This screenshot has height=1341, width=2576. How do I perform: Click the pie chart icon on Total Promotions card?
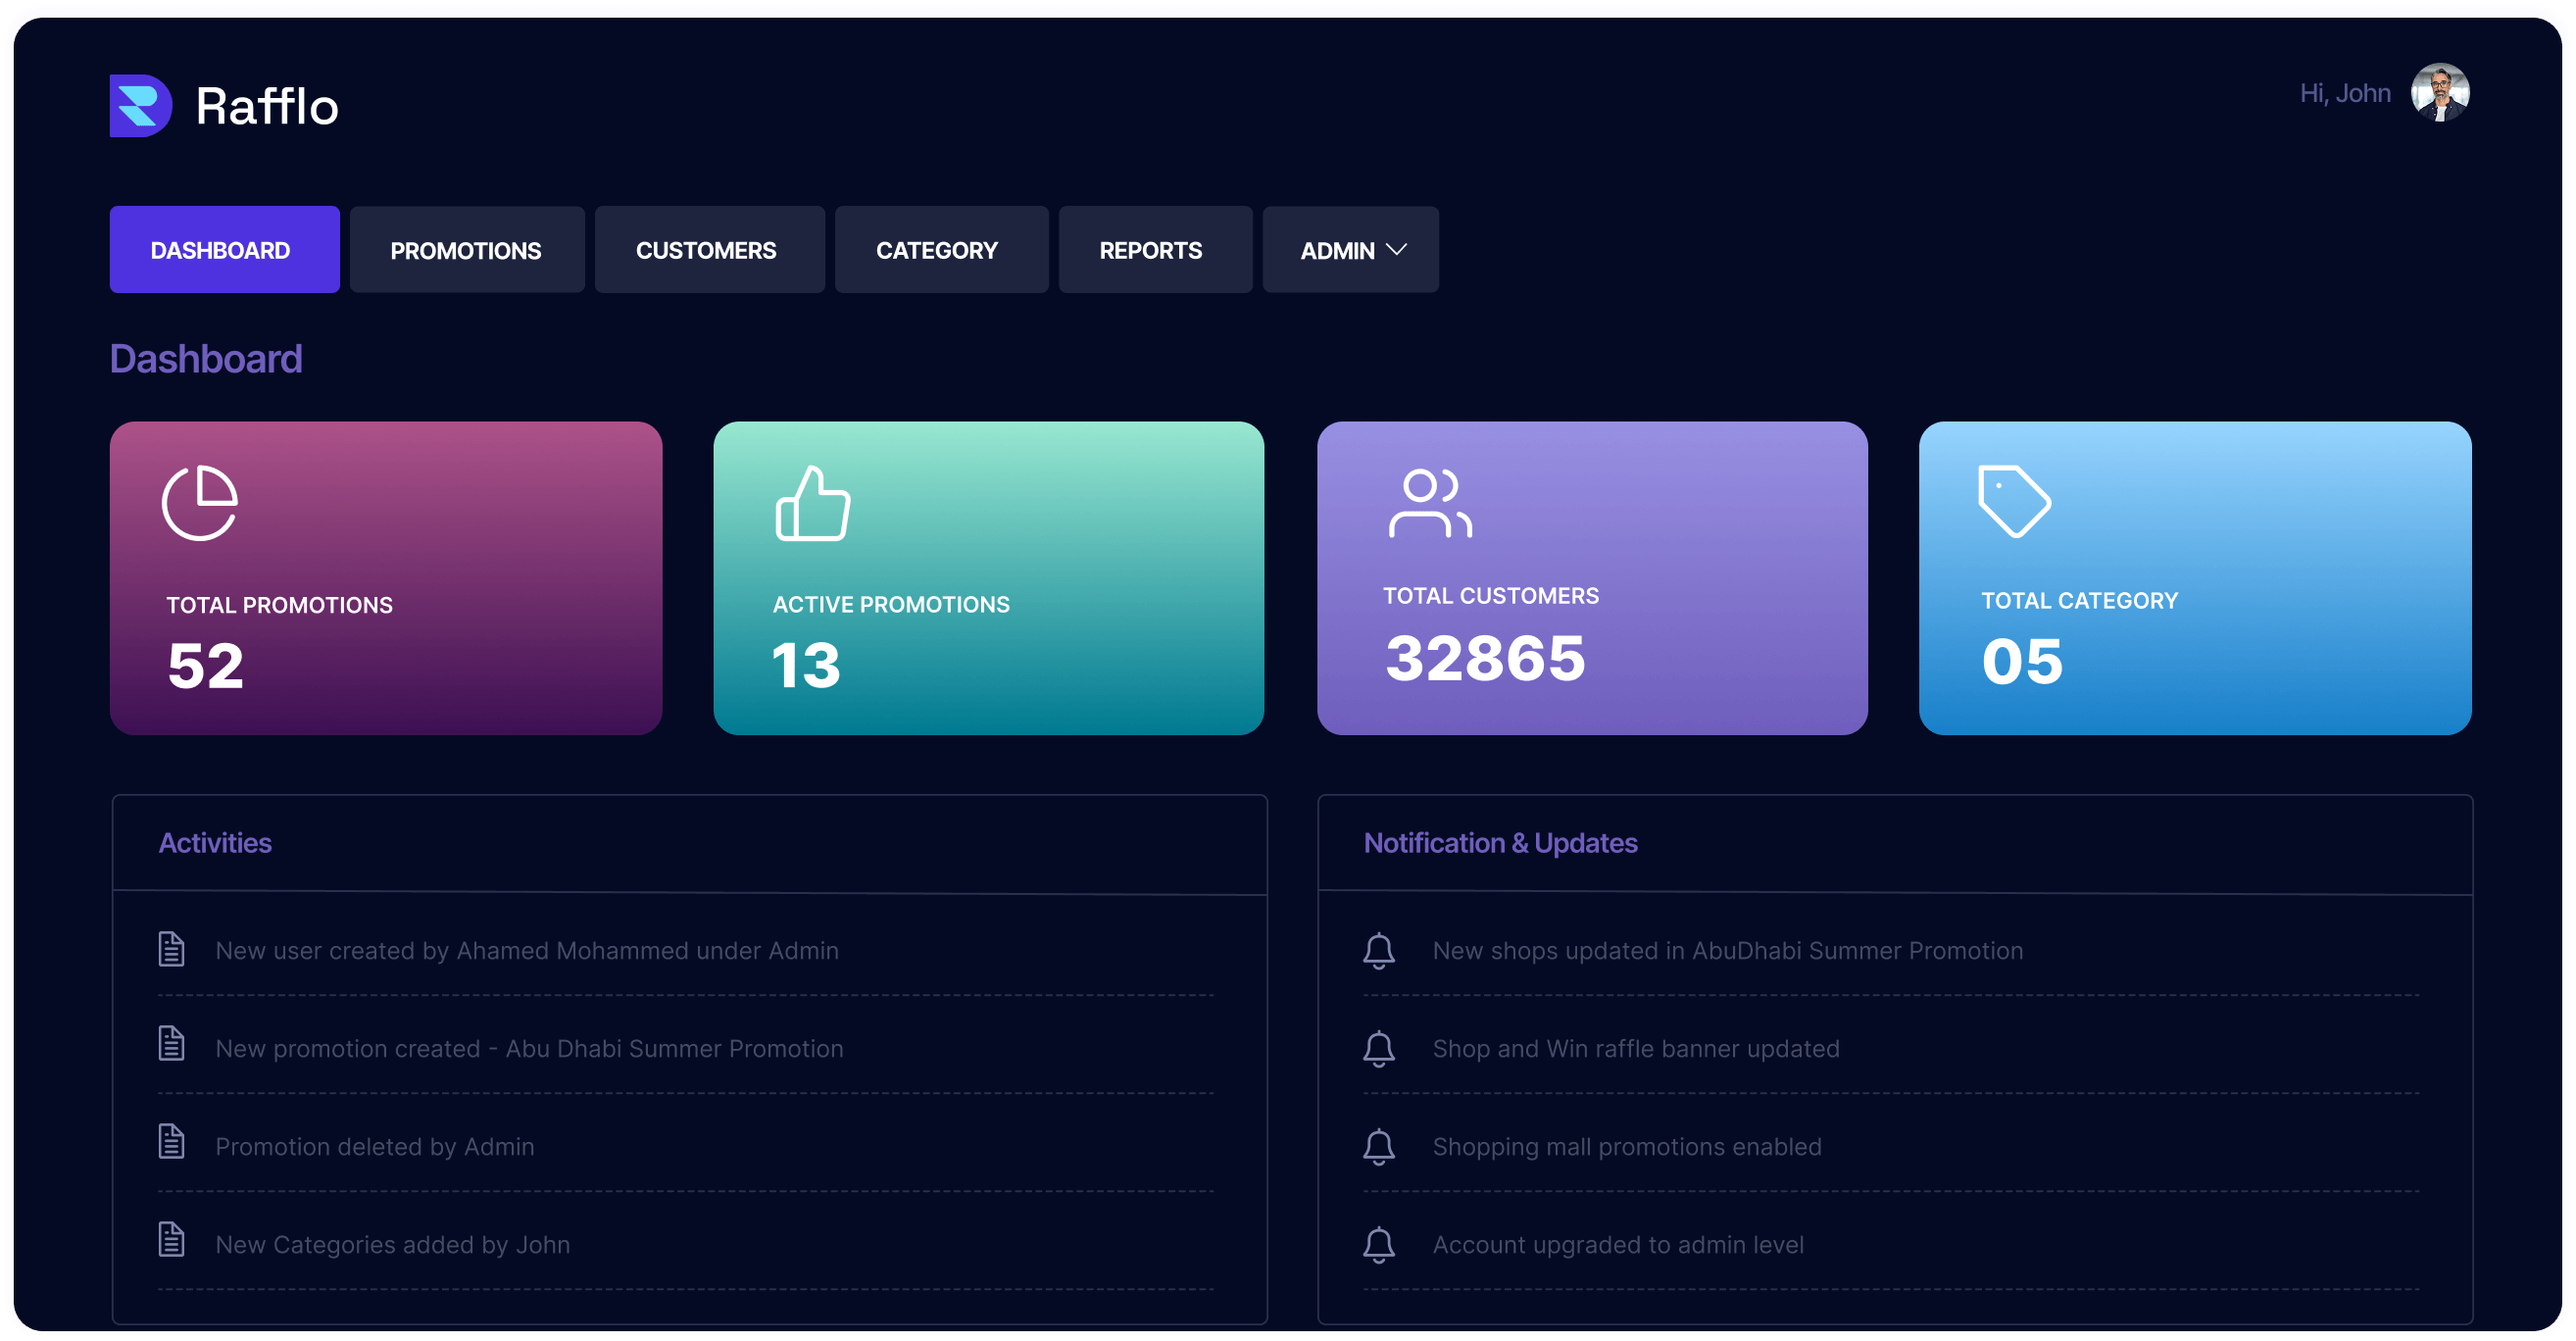(x=199, y=503)
